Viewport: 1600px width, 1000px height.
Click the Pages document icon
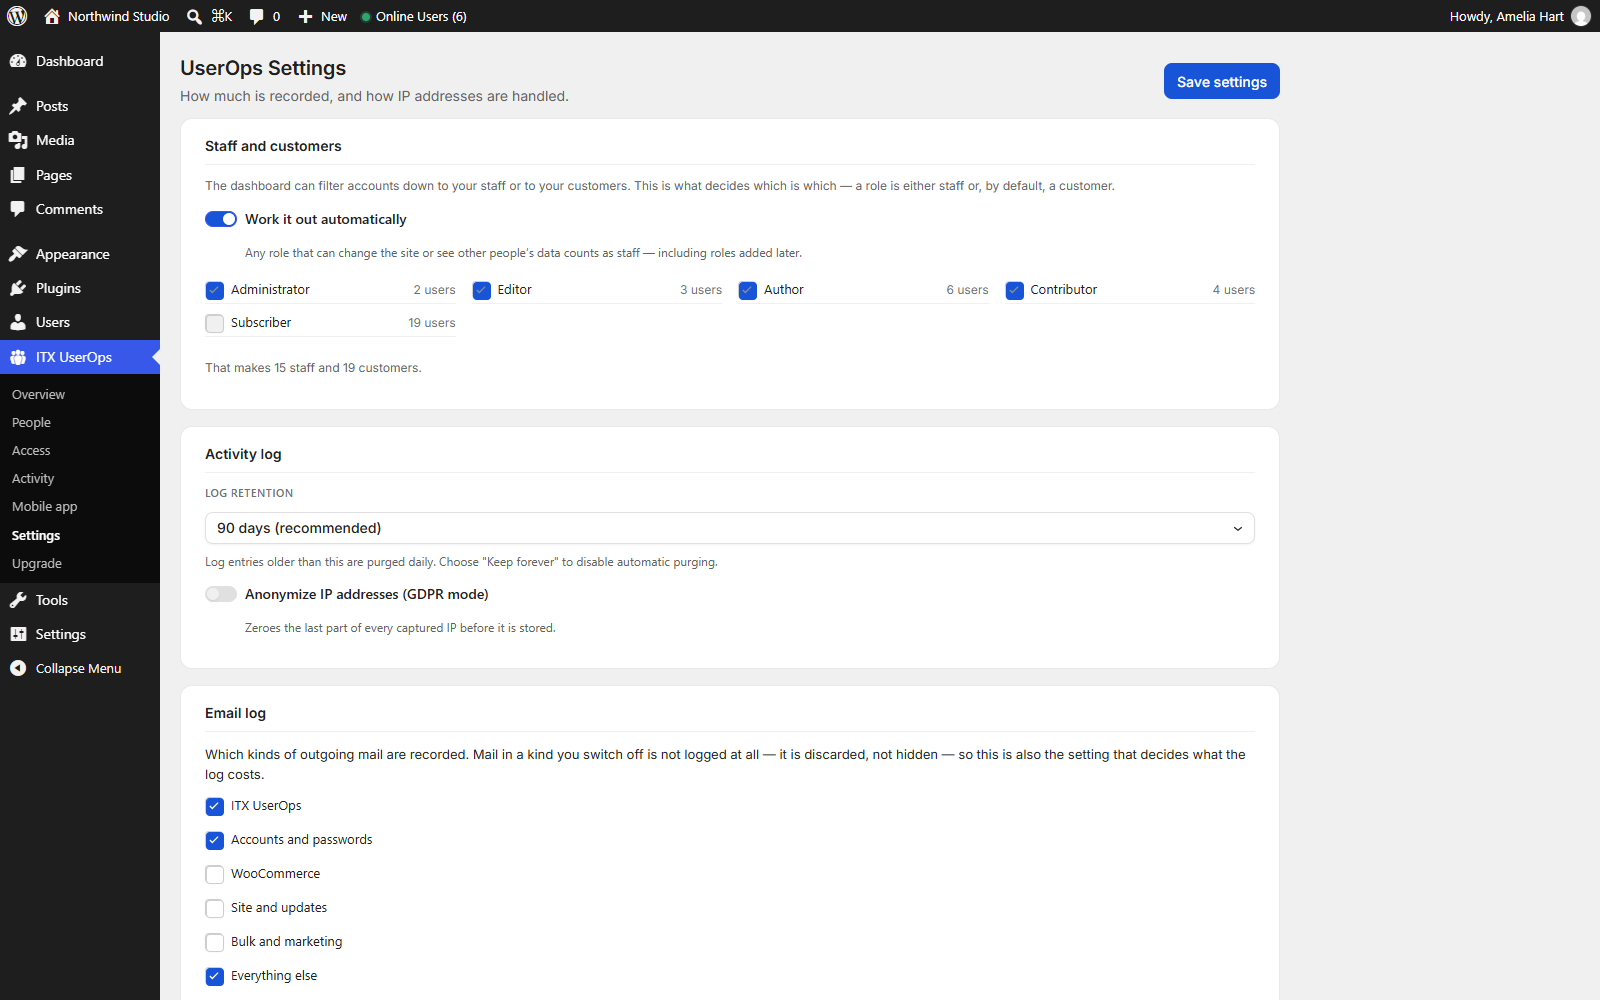[18, 175]
